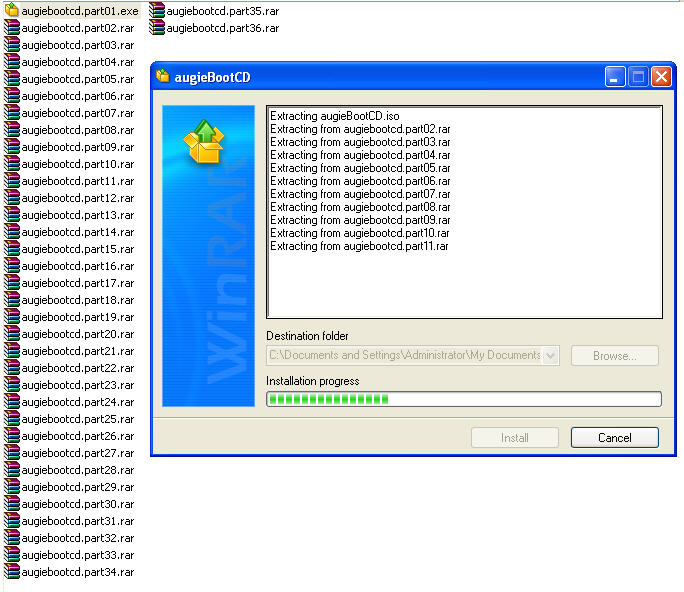Select the RAR icon for augiebootcd.part20.rar
The image size is (684, 592).
(12, 334)
